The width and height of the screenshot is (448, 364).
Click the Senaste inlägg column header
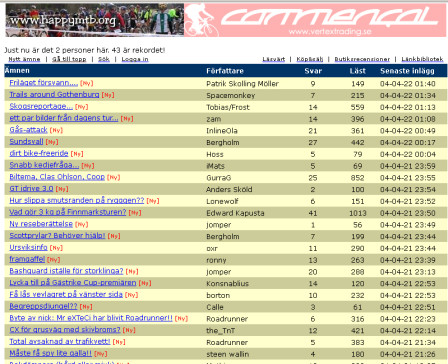[x=407, y=71]
